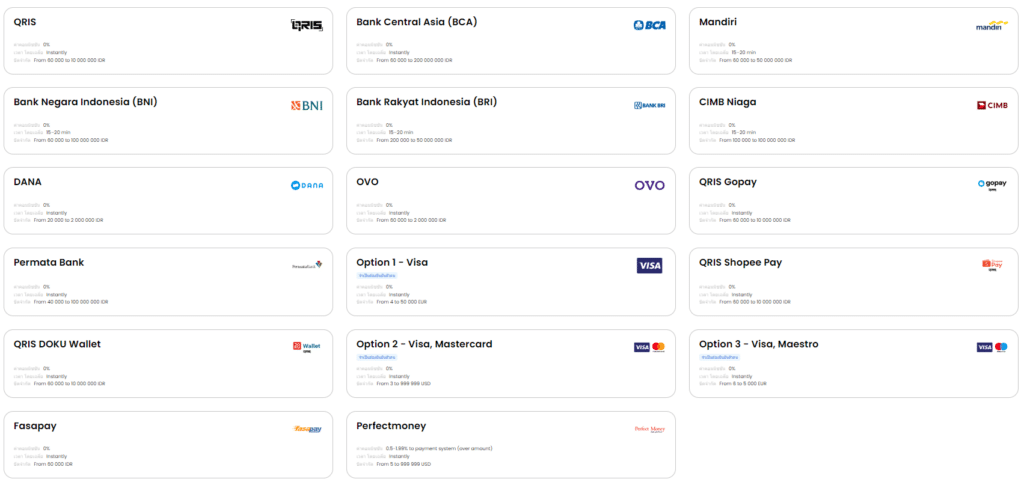Screen dimensions: 1024x482
Task: Click the Gopay logo icon
Action: 992,185
